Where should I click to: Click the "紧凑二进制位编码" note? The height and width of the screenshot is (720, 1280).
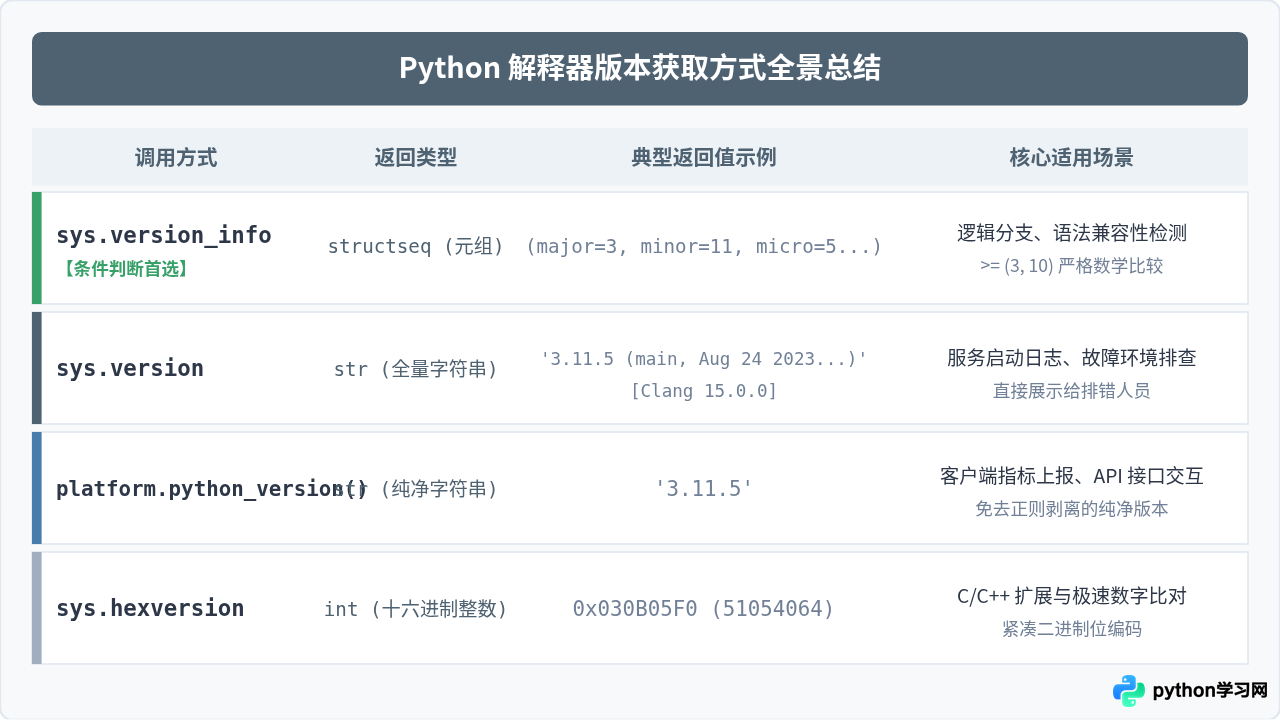1072,628
